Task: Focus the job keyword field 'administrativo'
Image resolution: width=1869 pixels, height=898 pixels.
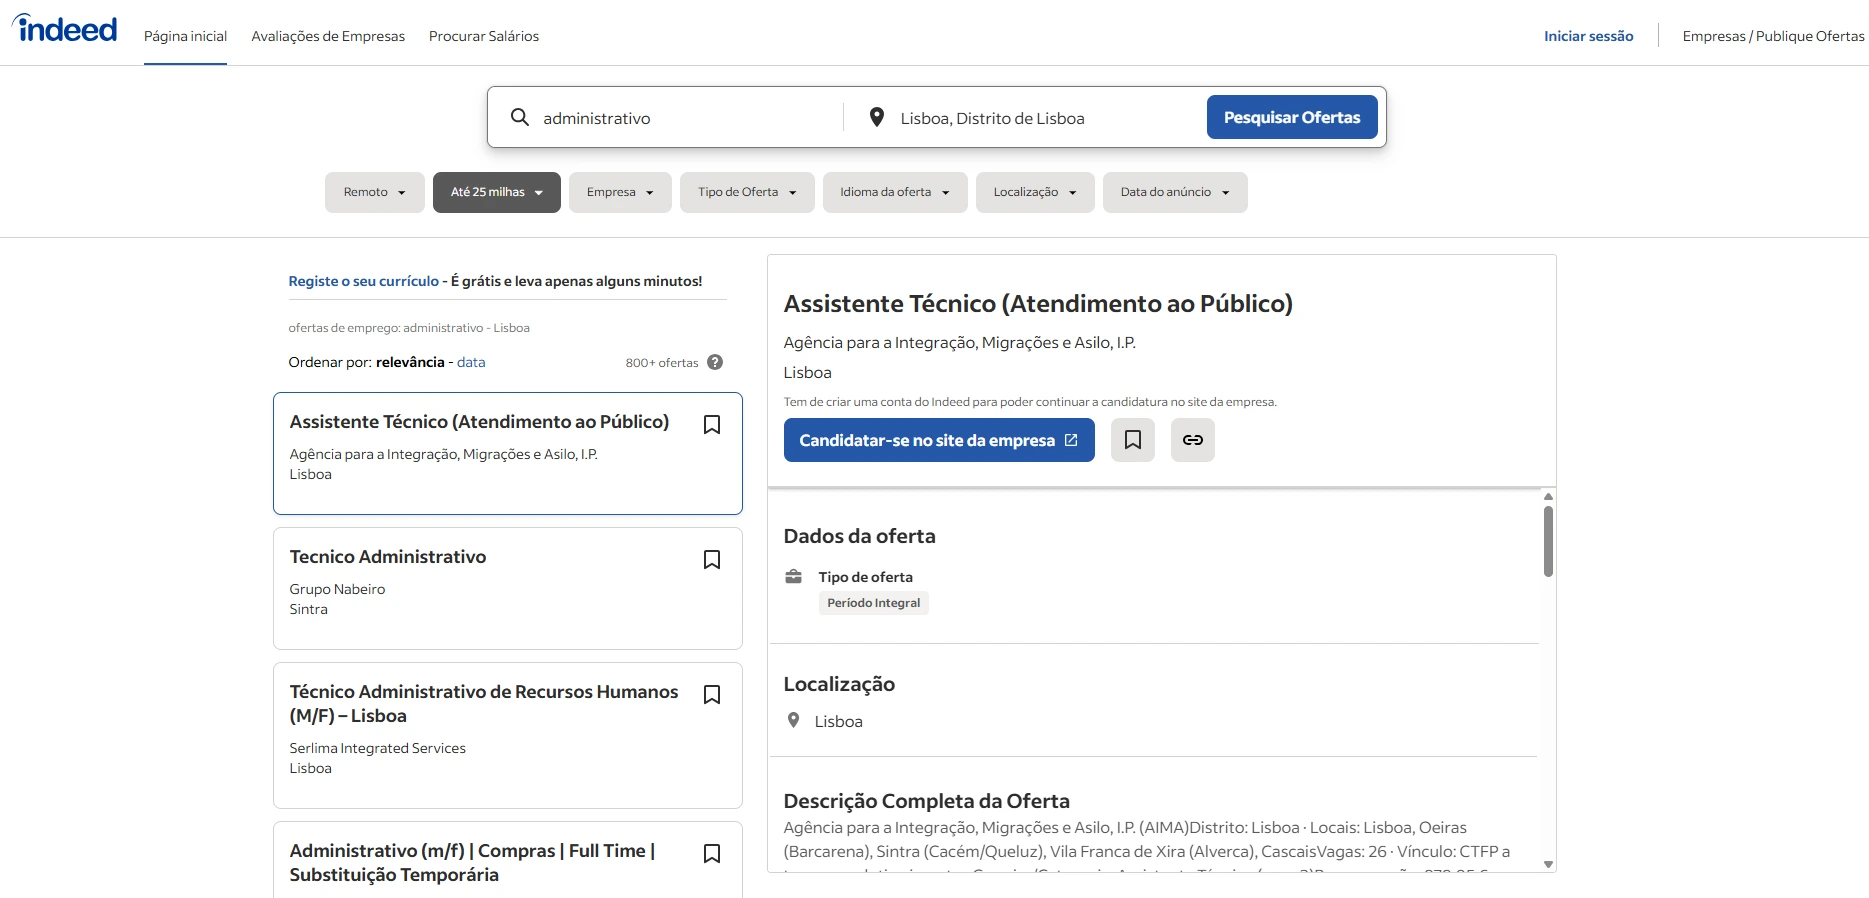Action: point(685,118)
